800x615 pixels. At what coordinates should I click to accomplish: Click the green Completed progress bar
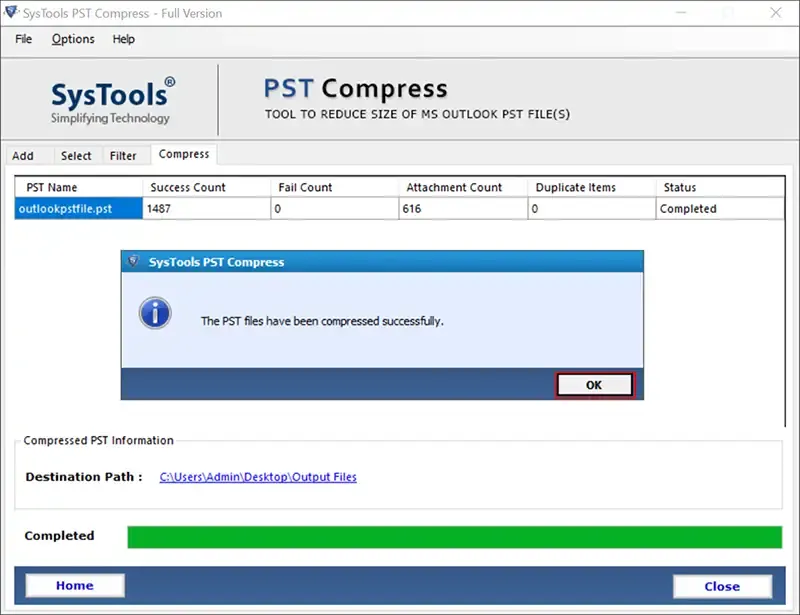pos(455,537)
